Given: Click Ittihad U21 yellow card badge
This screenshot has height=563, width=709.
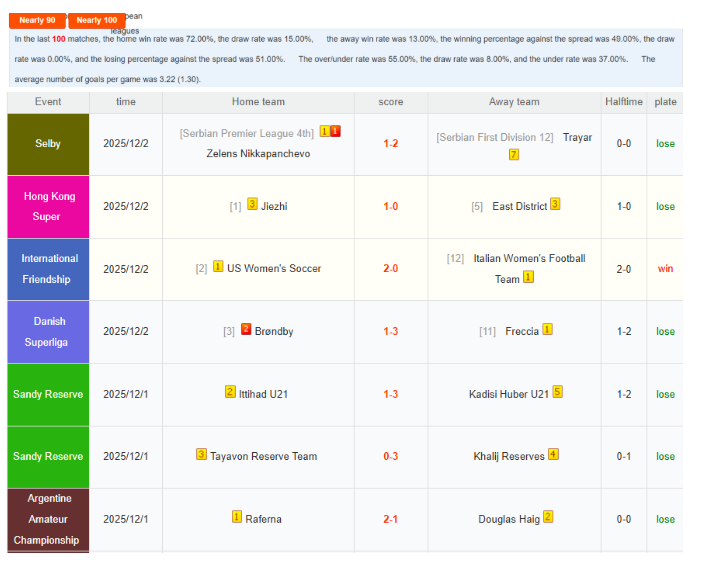Looking at the screenshot, I should [230, 392].
